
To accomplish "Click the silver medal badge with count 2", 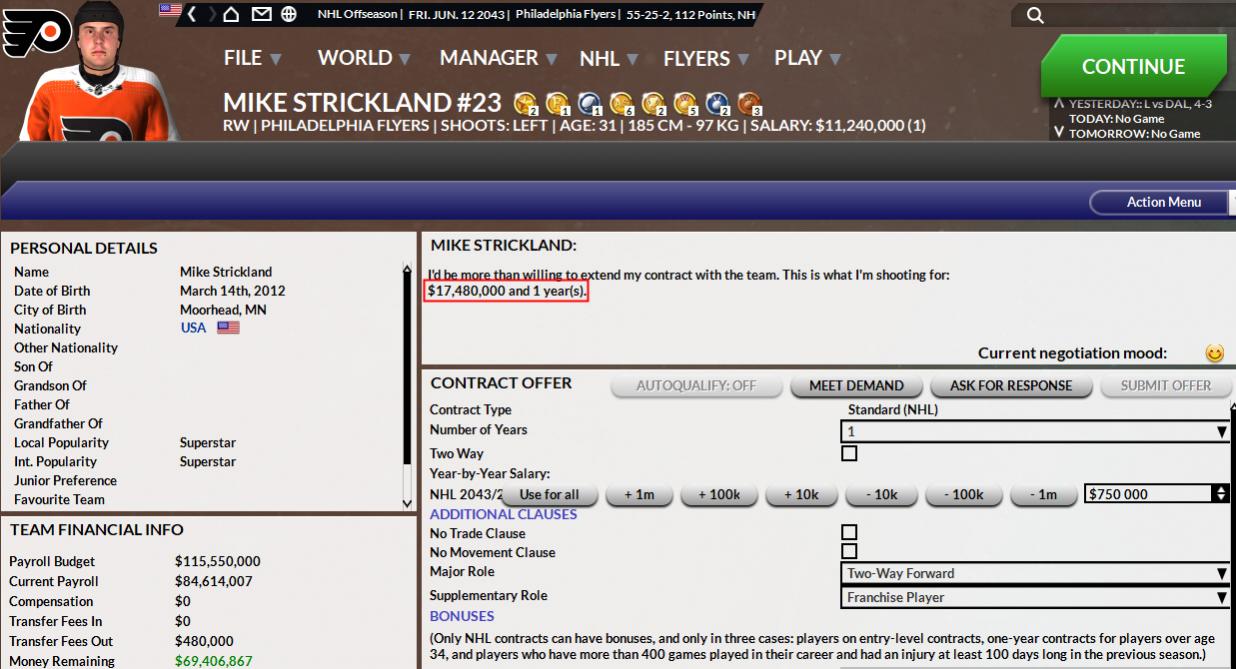I will (x=718, y=103).
